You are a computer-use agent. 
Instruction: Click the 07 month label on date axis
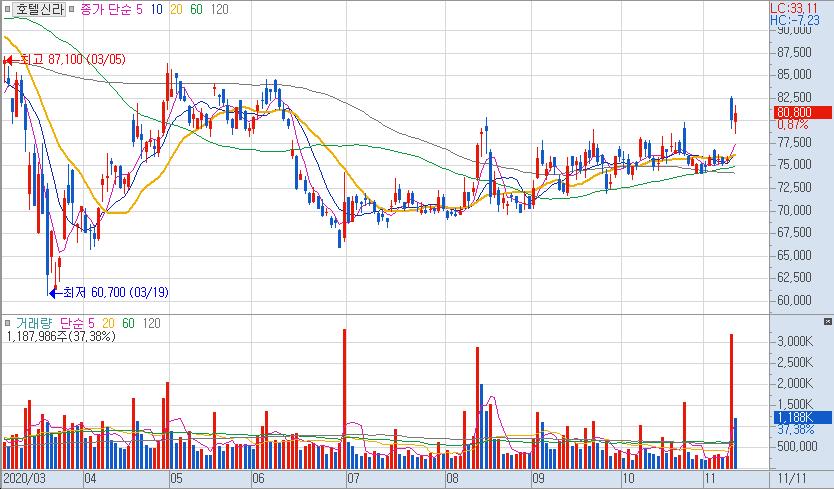pos(353,478)
